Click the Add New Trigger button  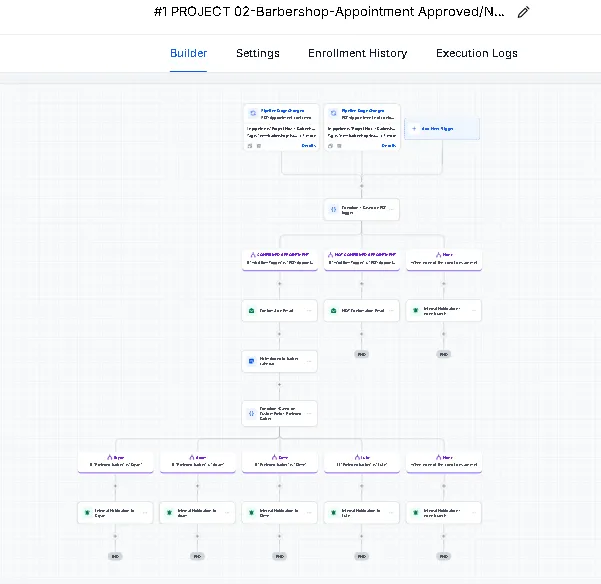(442, 128)
